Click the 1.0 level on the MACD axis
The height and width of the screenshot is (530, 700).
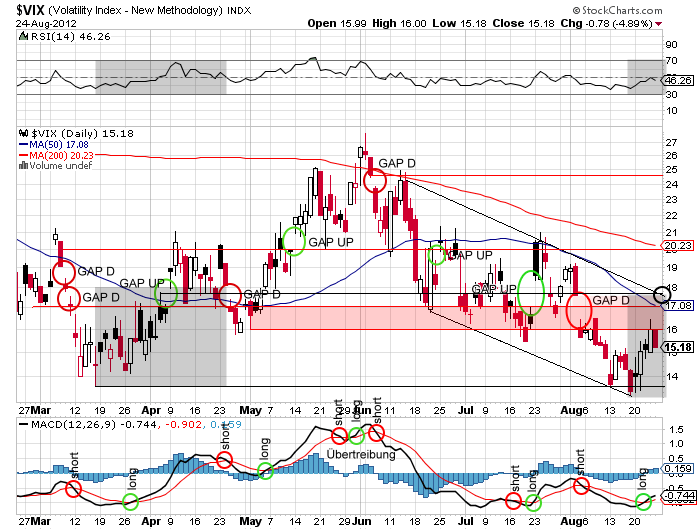click(677, 444)
